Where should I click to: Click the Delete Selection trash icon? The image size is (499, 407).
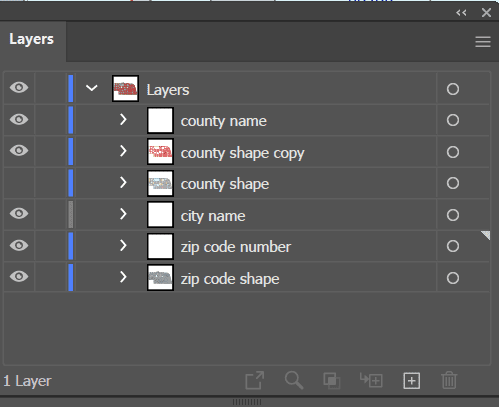449,380
